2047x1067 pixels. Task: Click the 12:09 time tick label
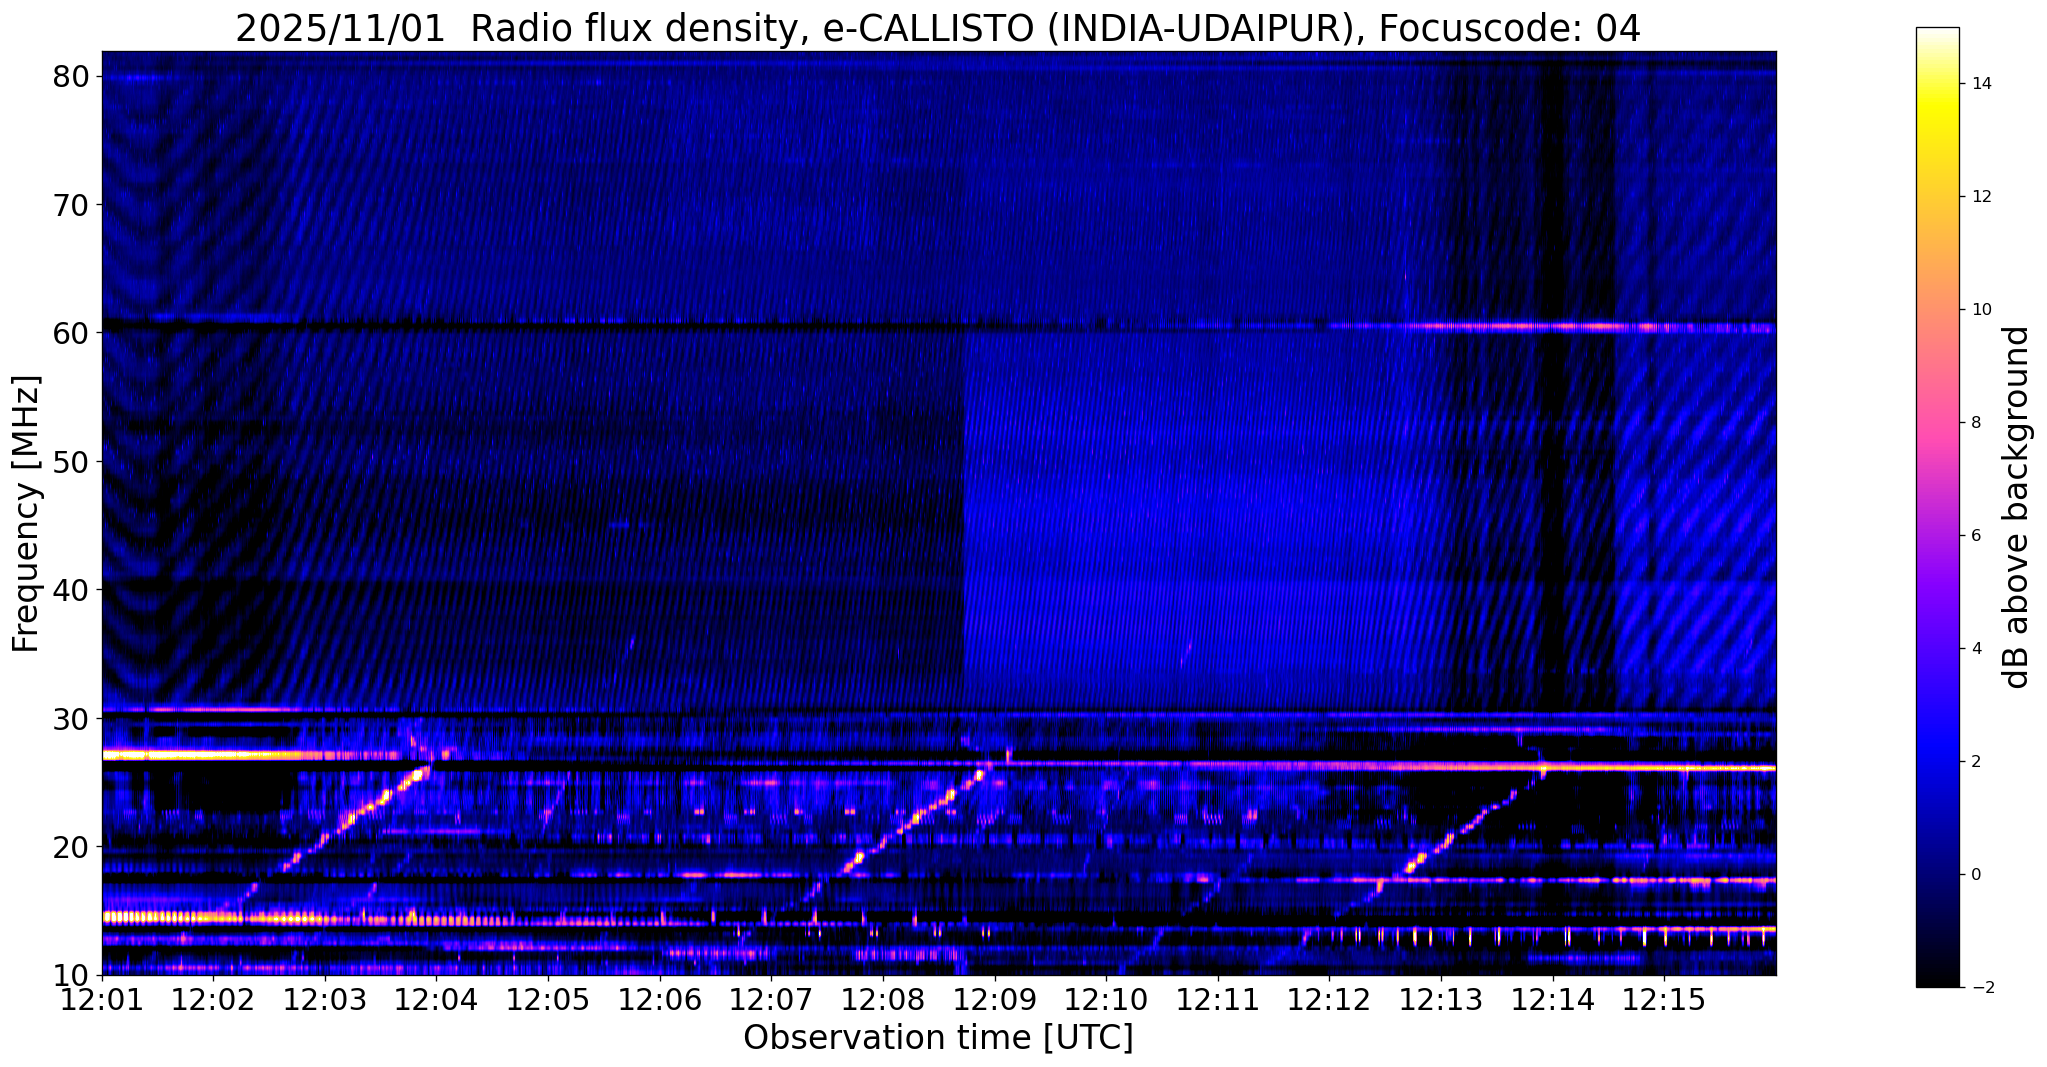[995, 1001]
